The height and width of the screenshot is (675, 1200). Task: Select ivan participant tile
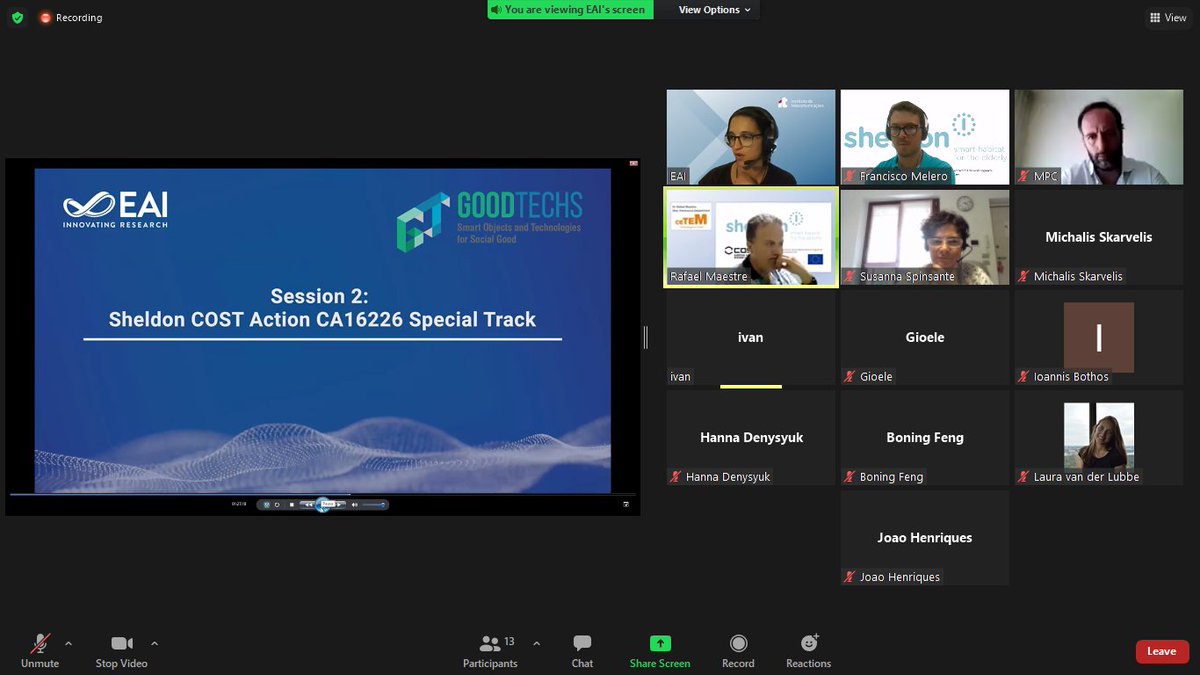point(751,338)
